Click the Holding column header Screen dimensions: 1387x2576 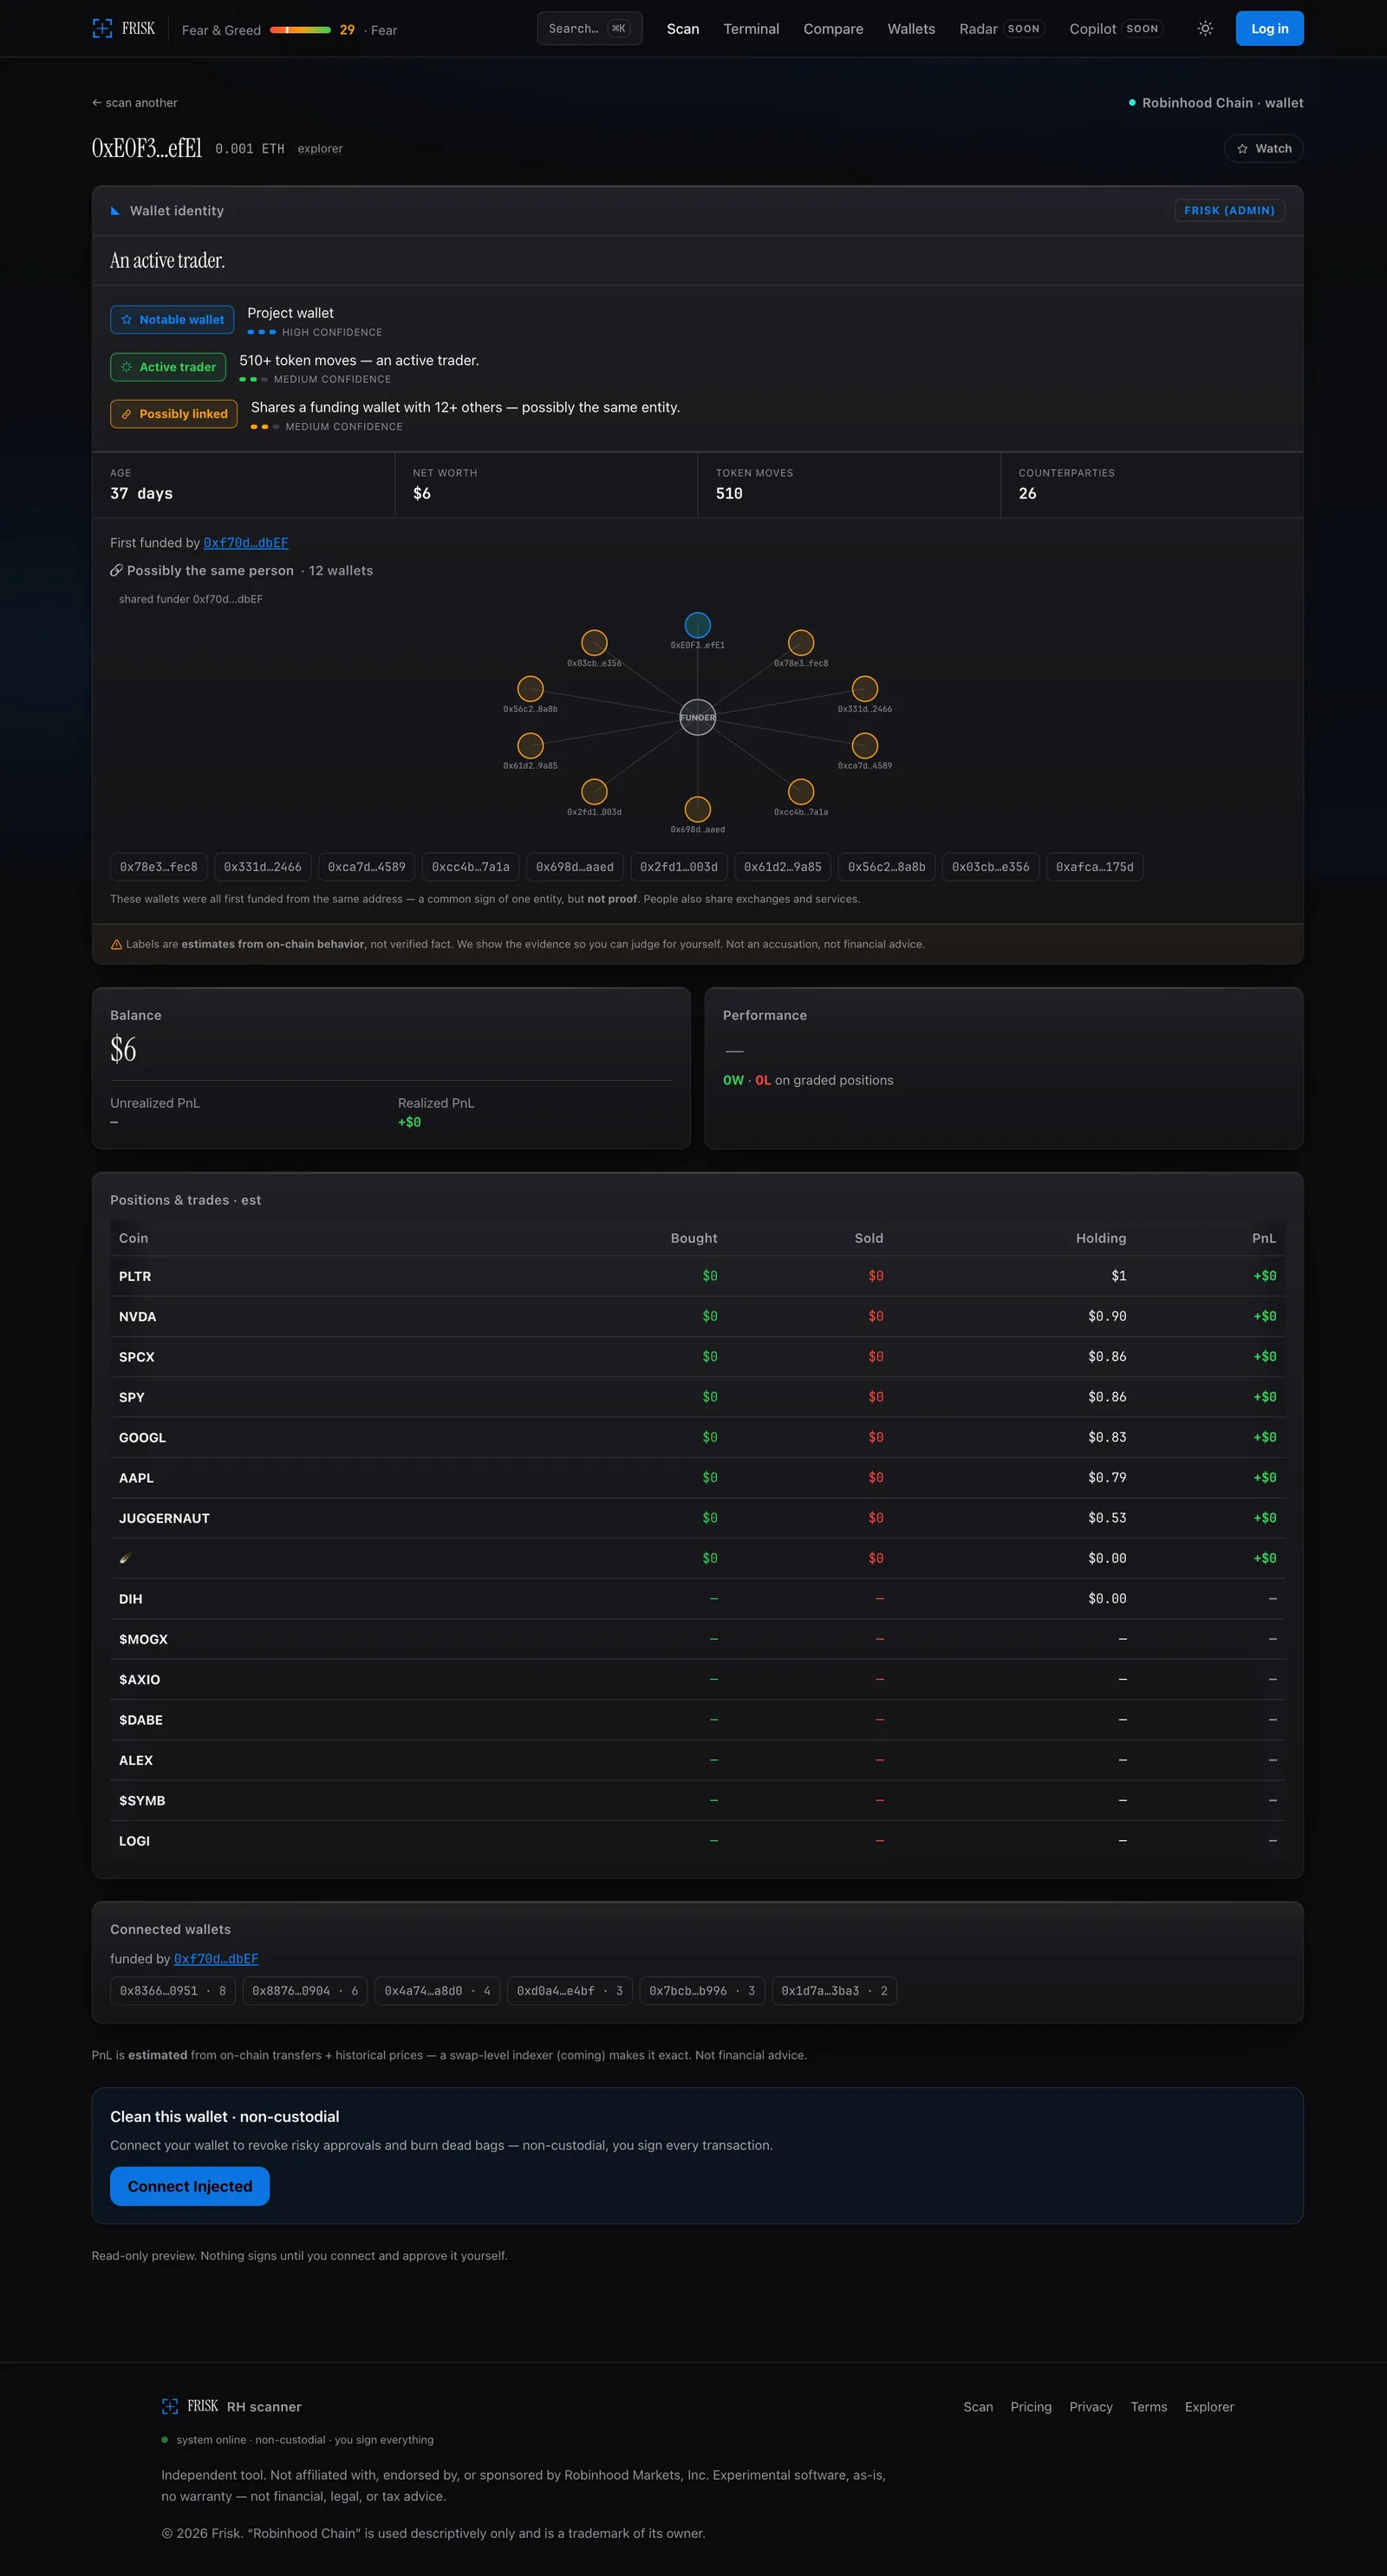pos(1101,1238)
